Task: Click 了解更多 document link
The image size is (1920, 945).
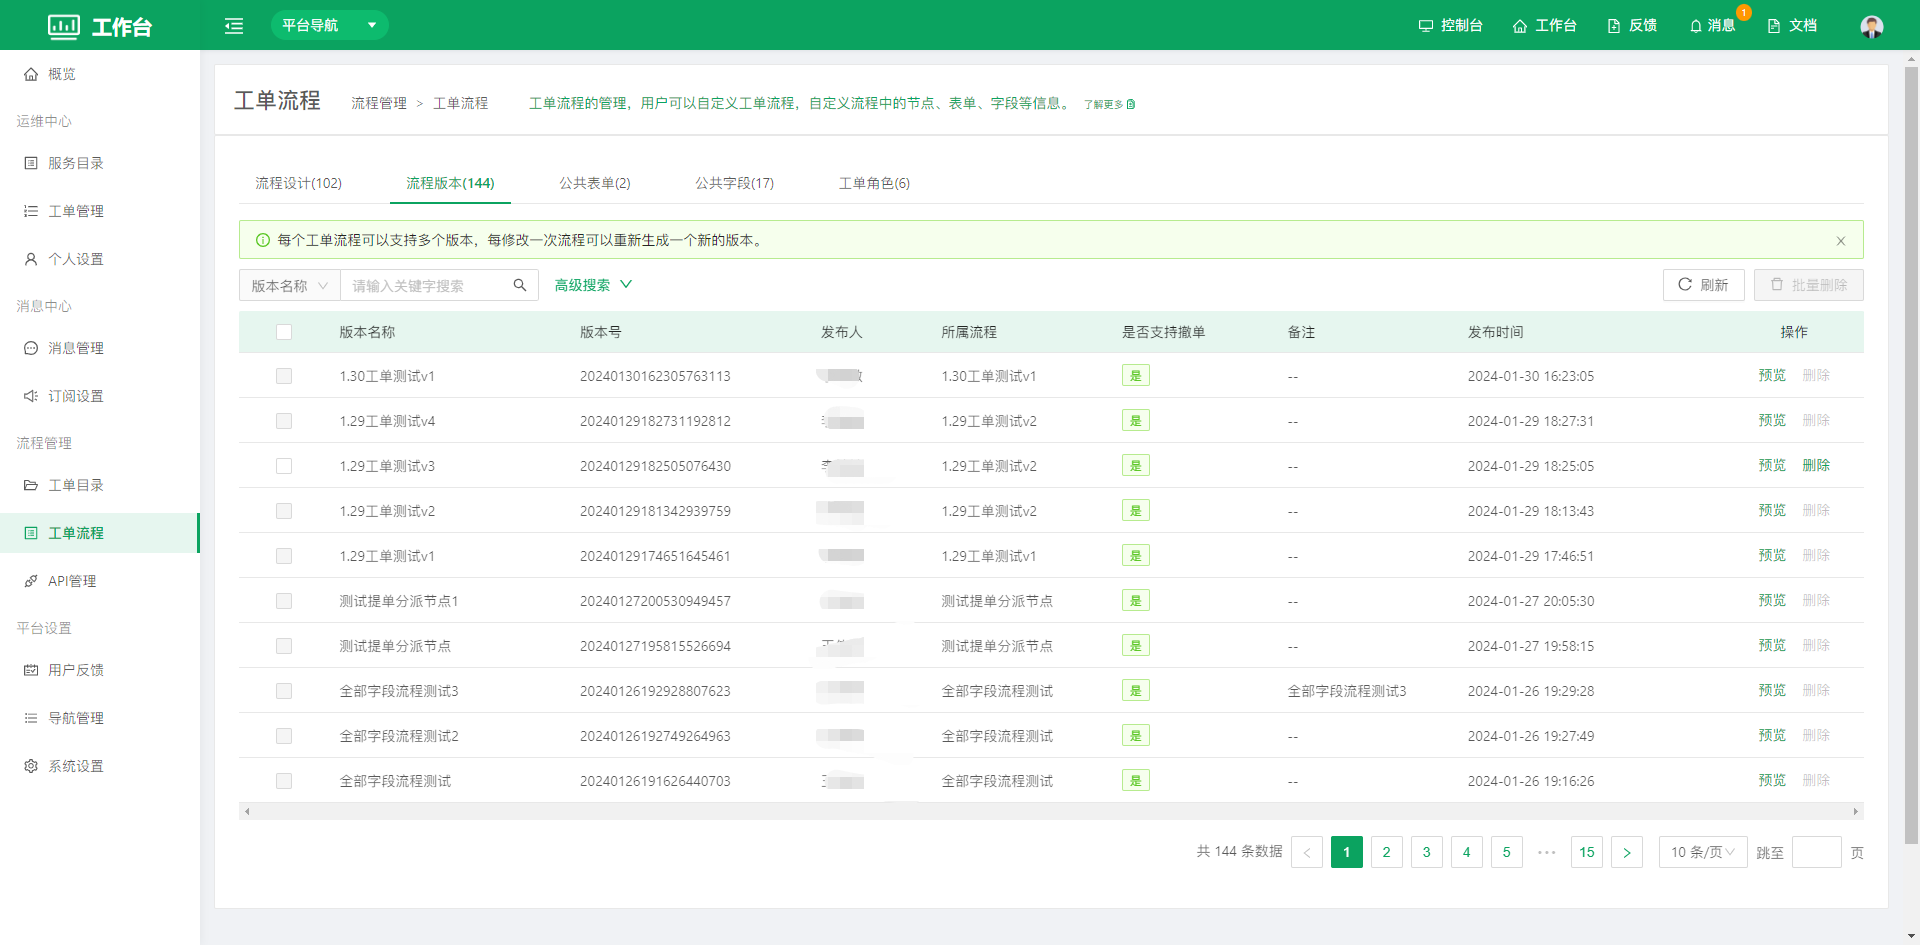Action: 1109,104
